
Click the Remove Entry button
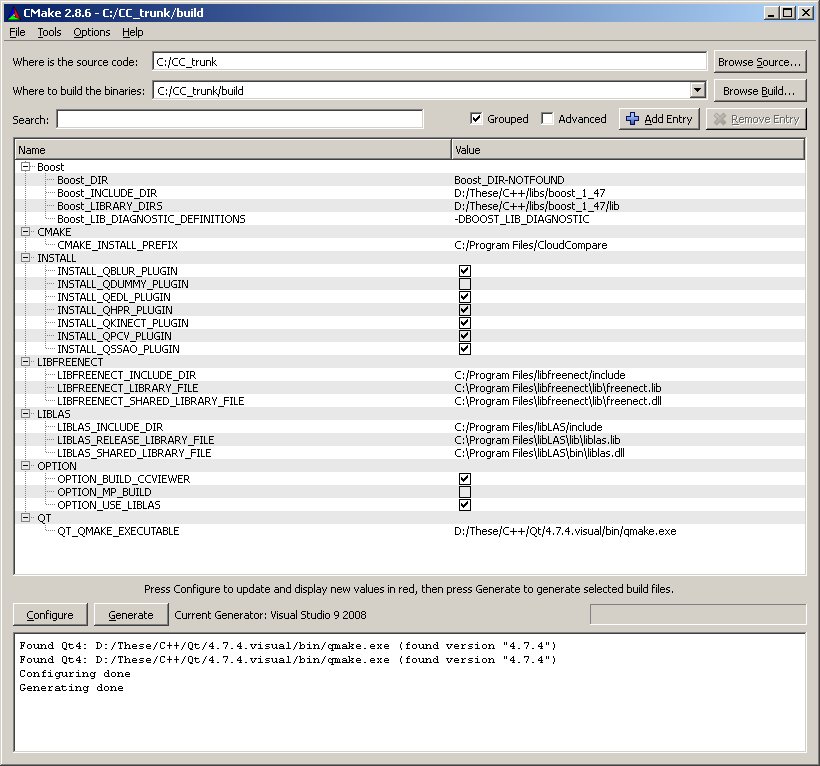click(756, 119)
